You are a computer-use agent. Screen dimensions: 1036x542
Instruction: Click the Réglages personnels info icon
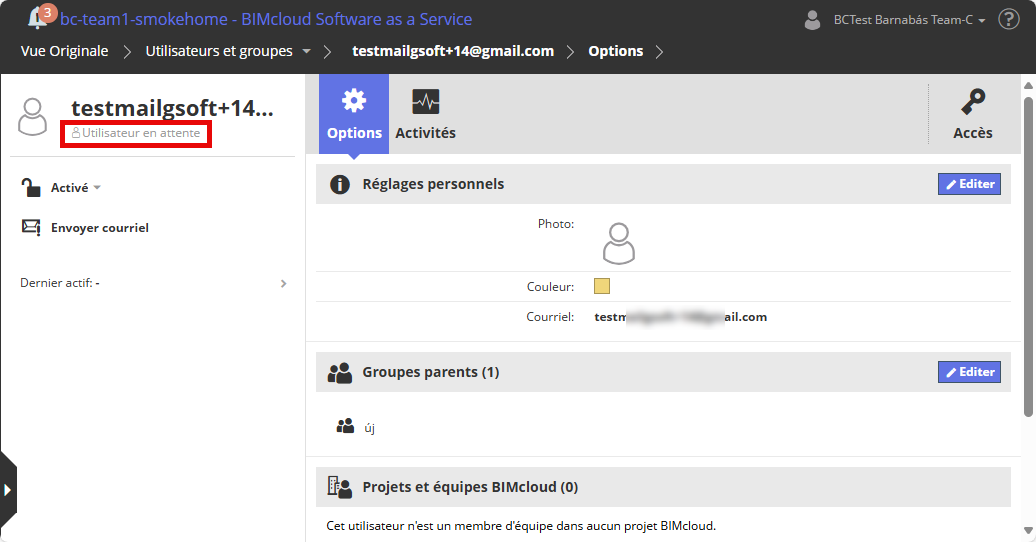point(340,184)
